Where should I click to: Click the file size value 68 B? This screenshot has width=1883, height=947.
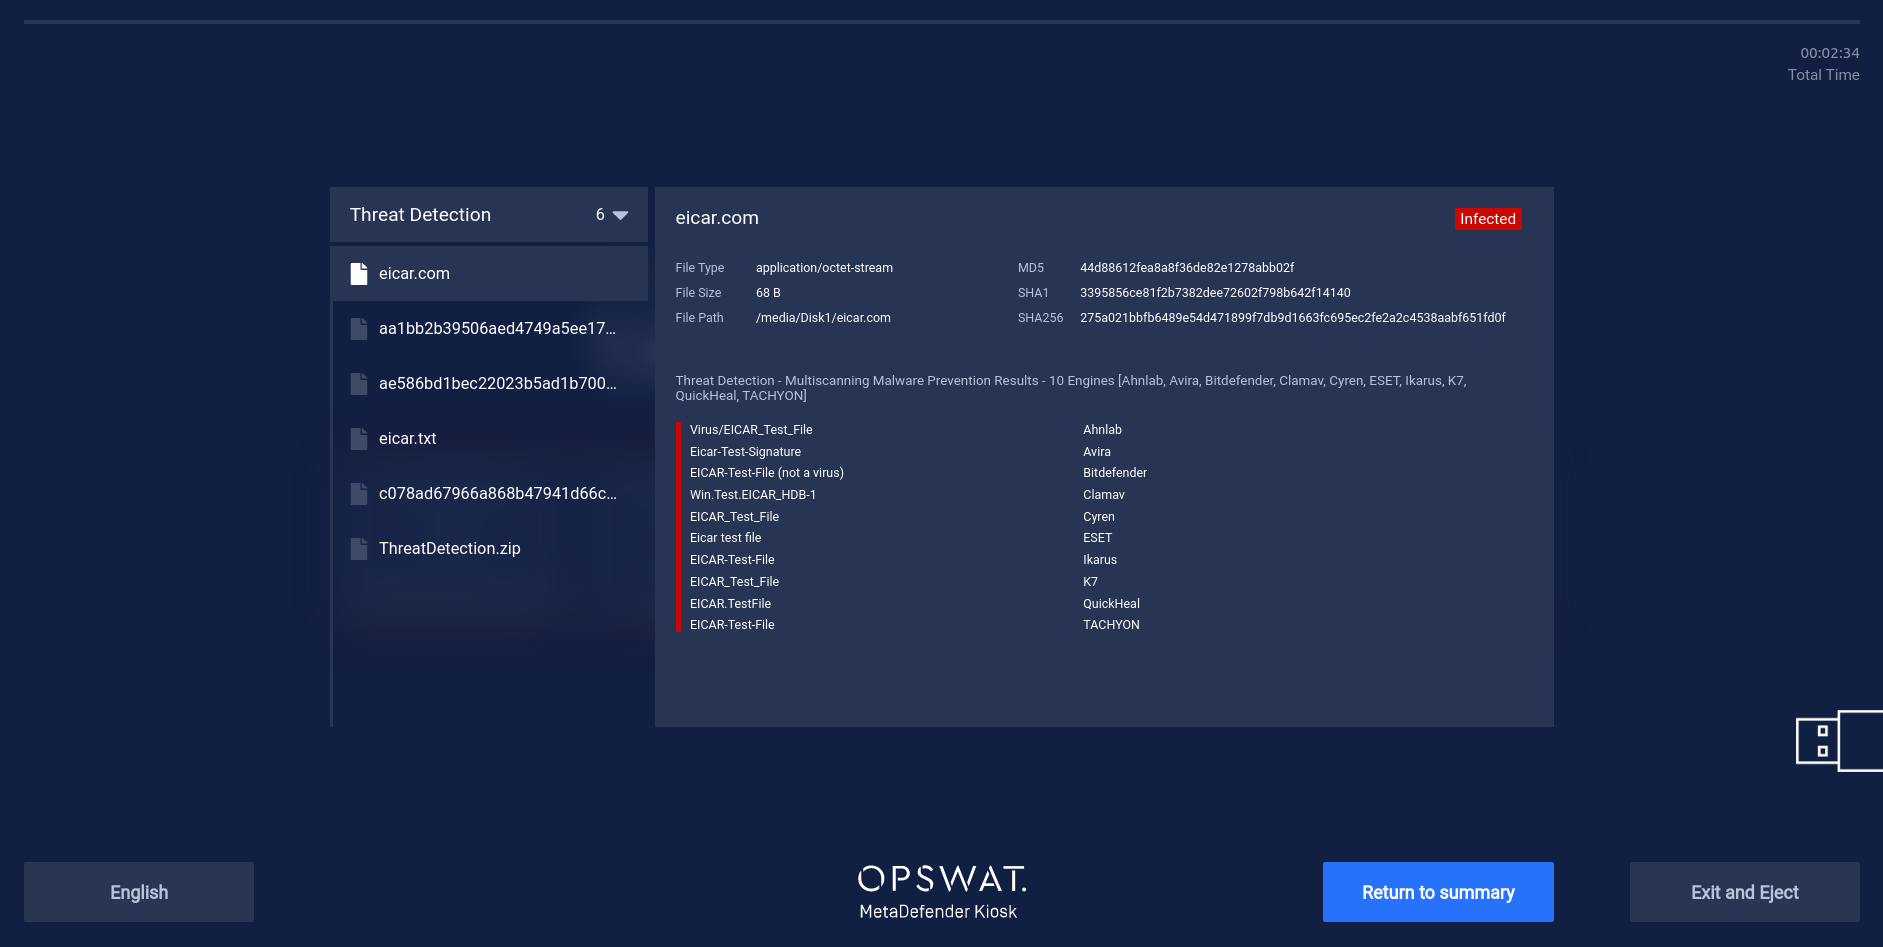coord(768,293)
